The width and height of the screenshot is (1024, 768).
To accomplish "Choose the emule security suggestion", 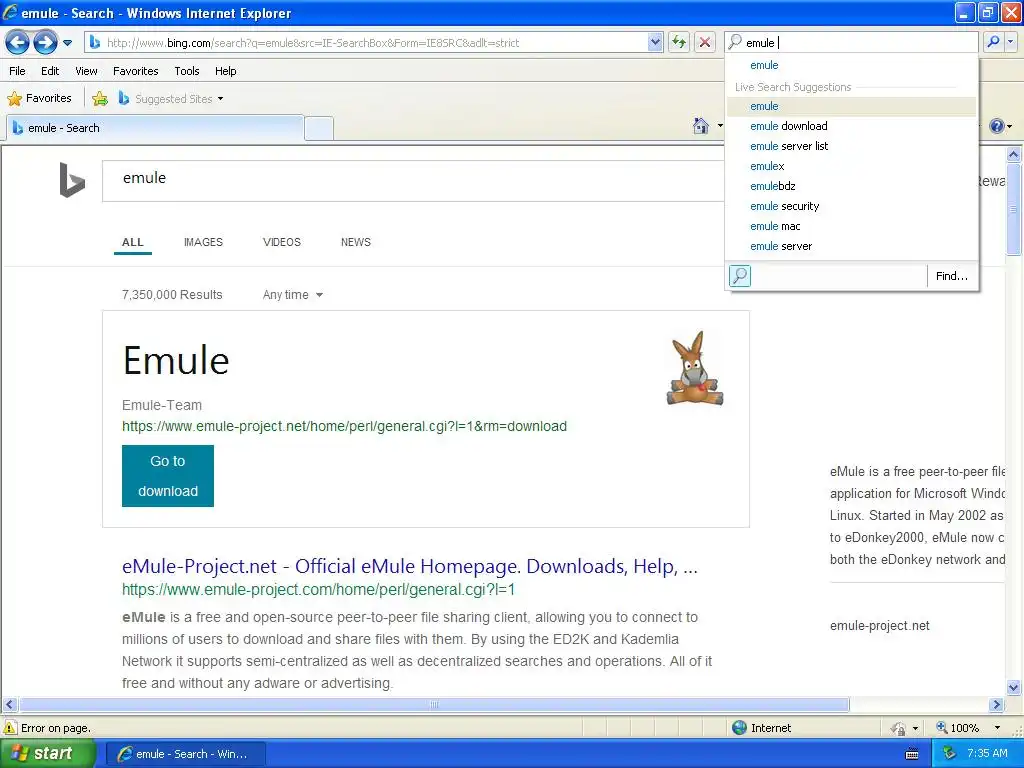I will click(852, 206).
